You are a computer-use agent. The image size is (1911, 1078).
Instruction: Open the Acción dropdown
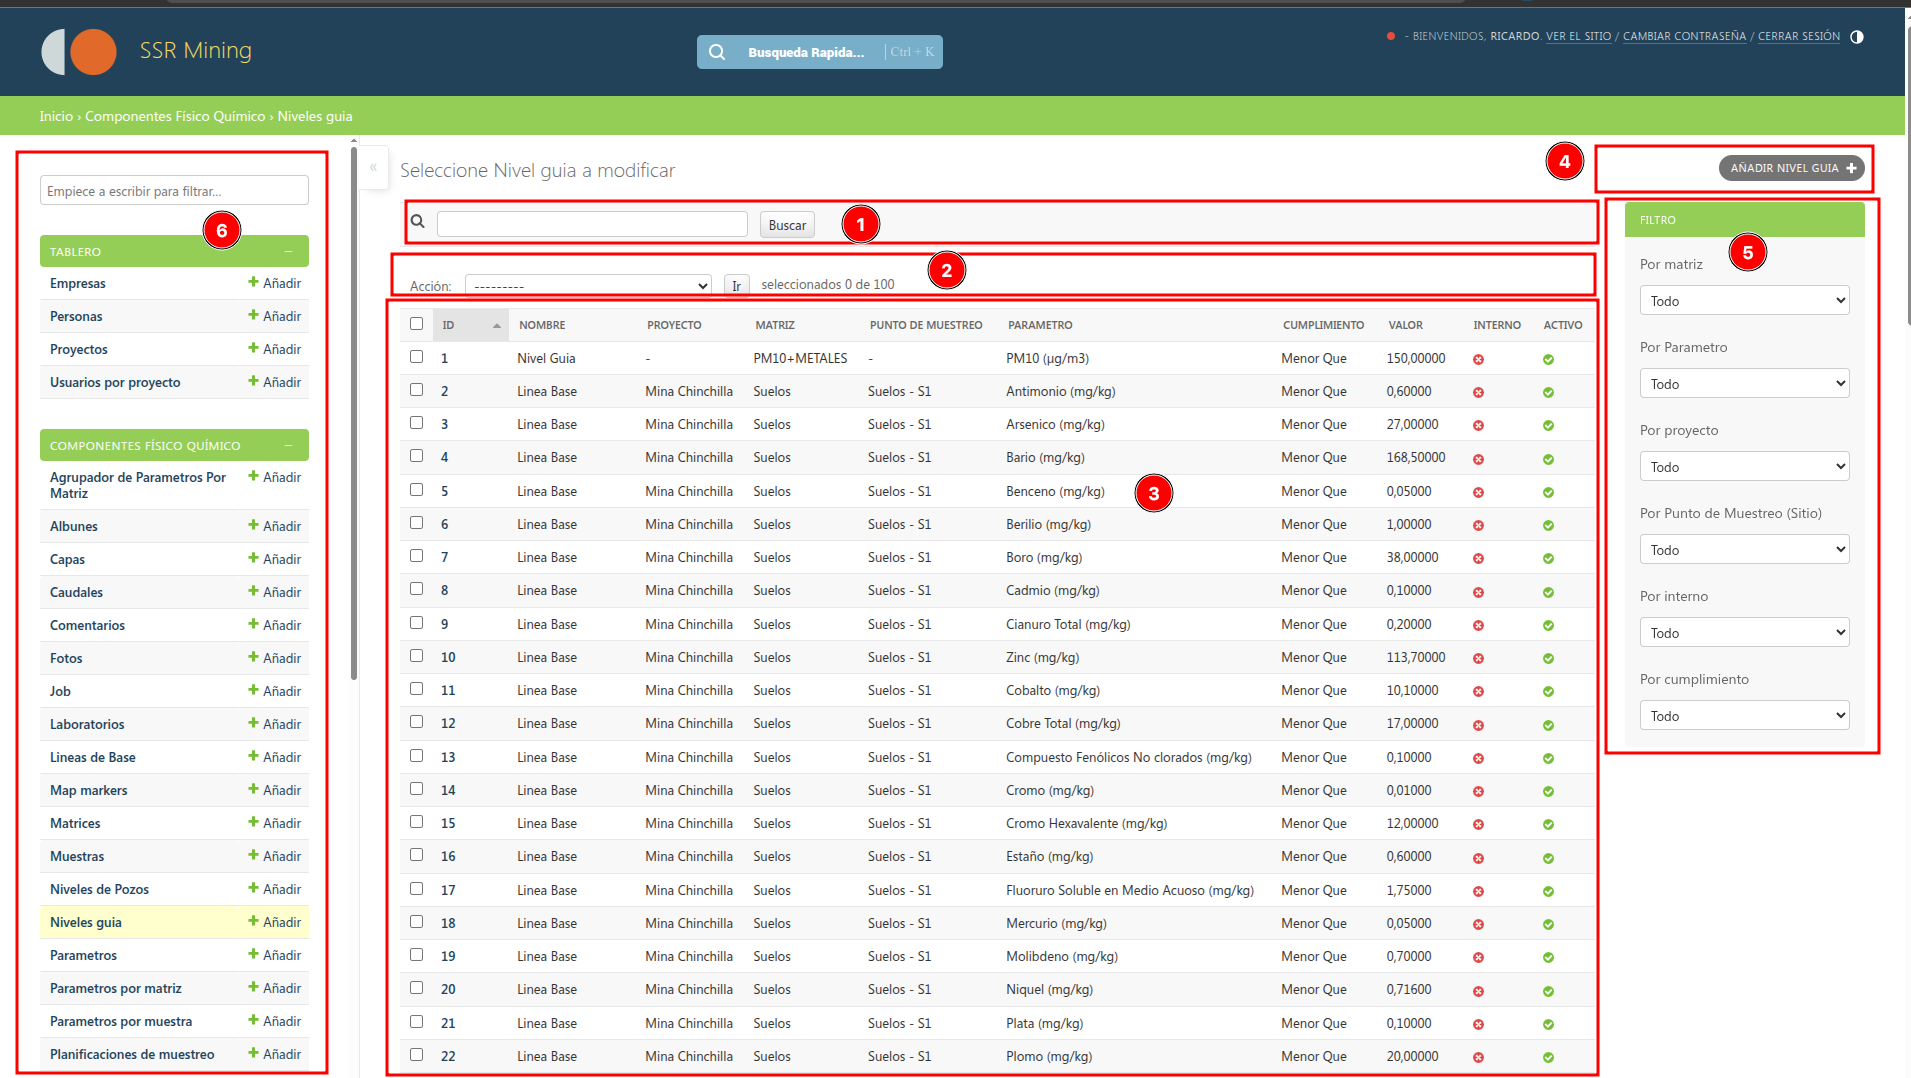[587, 285]
